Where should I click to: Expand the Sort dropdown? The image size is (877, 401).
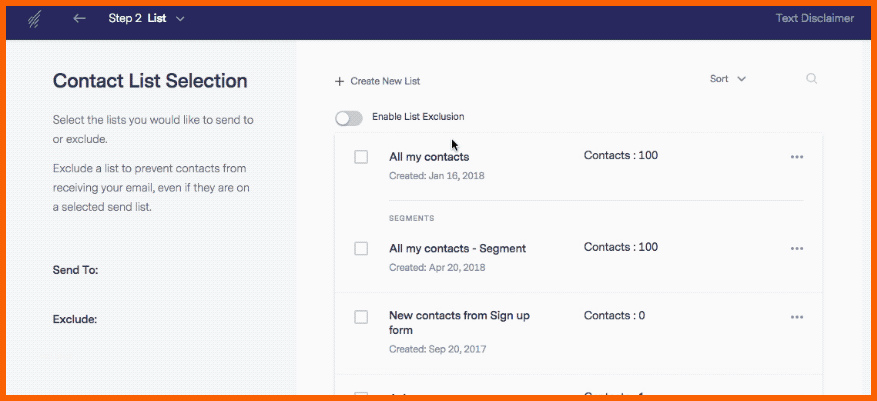click(728, 79)
